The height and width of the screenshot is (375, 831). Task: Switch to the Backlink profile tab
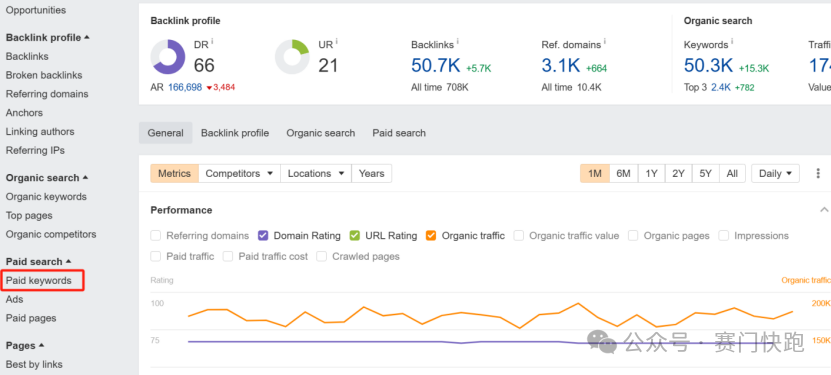(x=235, y=133)
